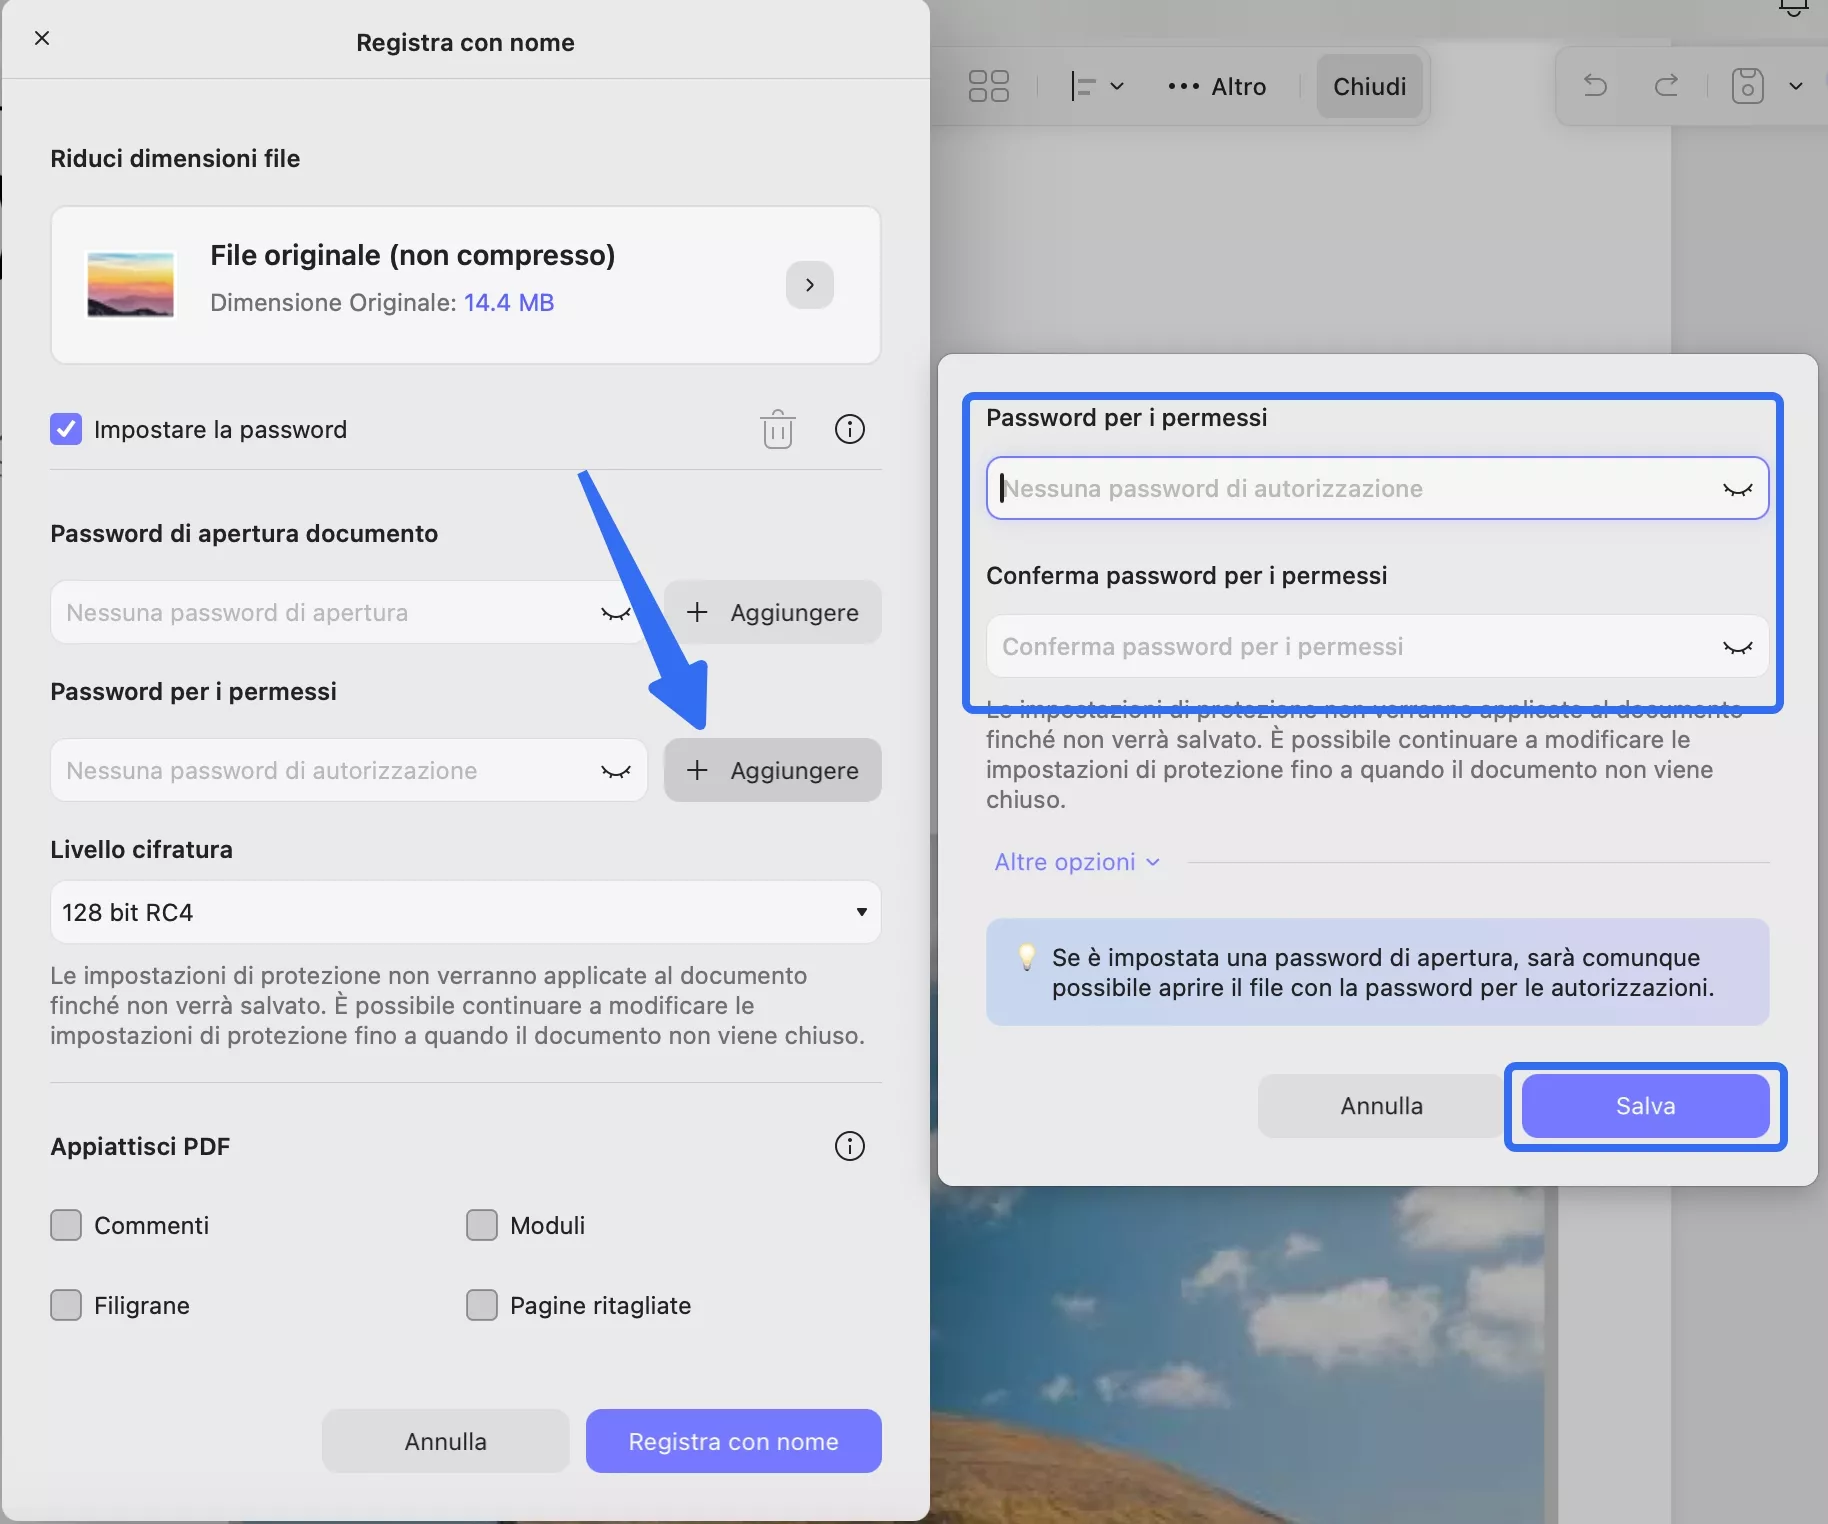Check the Pagine ritagliate checkbox
The width and height of the screenshot is (1828, 1524).
(x=483, y=1305)
